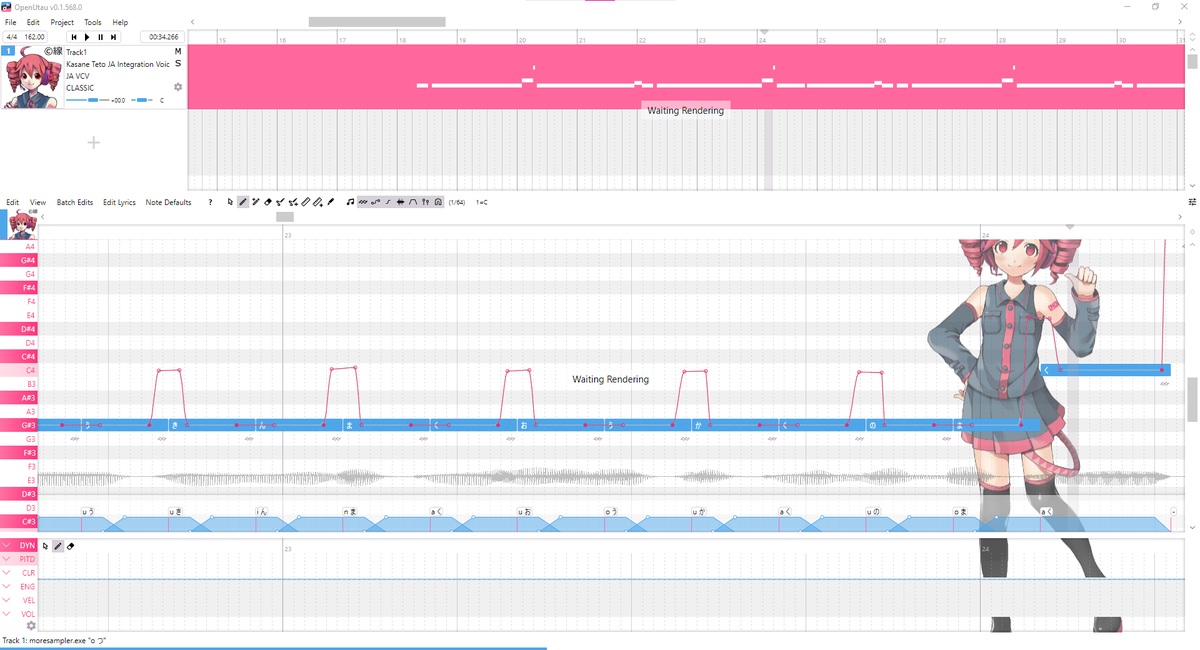Jump to the start with the skip-back button
1200x650 pixels.
(x=73, y=37)
